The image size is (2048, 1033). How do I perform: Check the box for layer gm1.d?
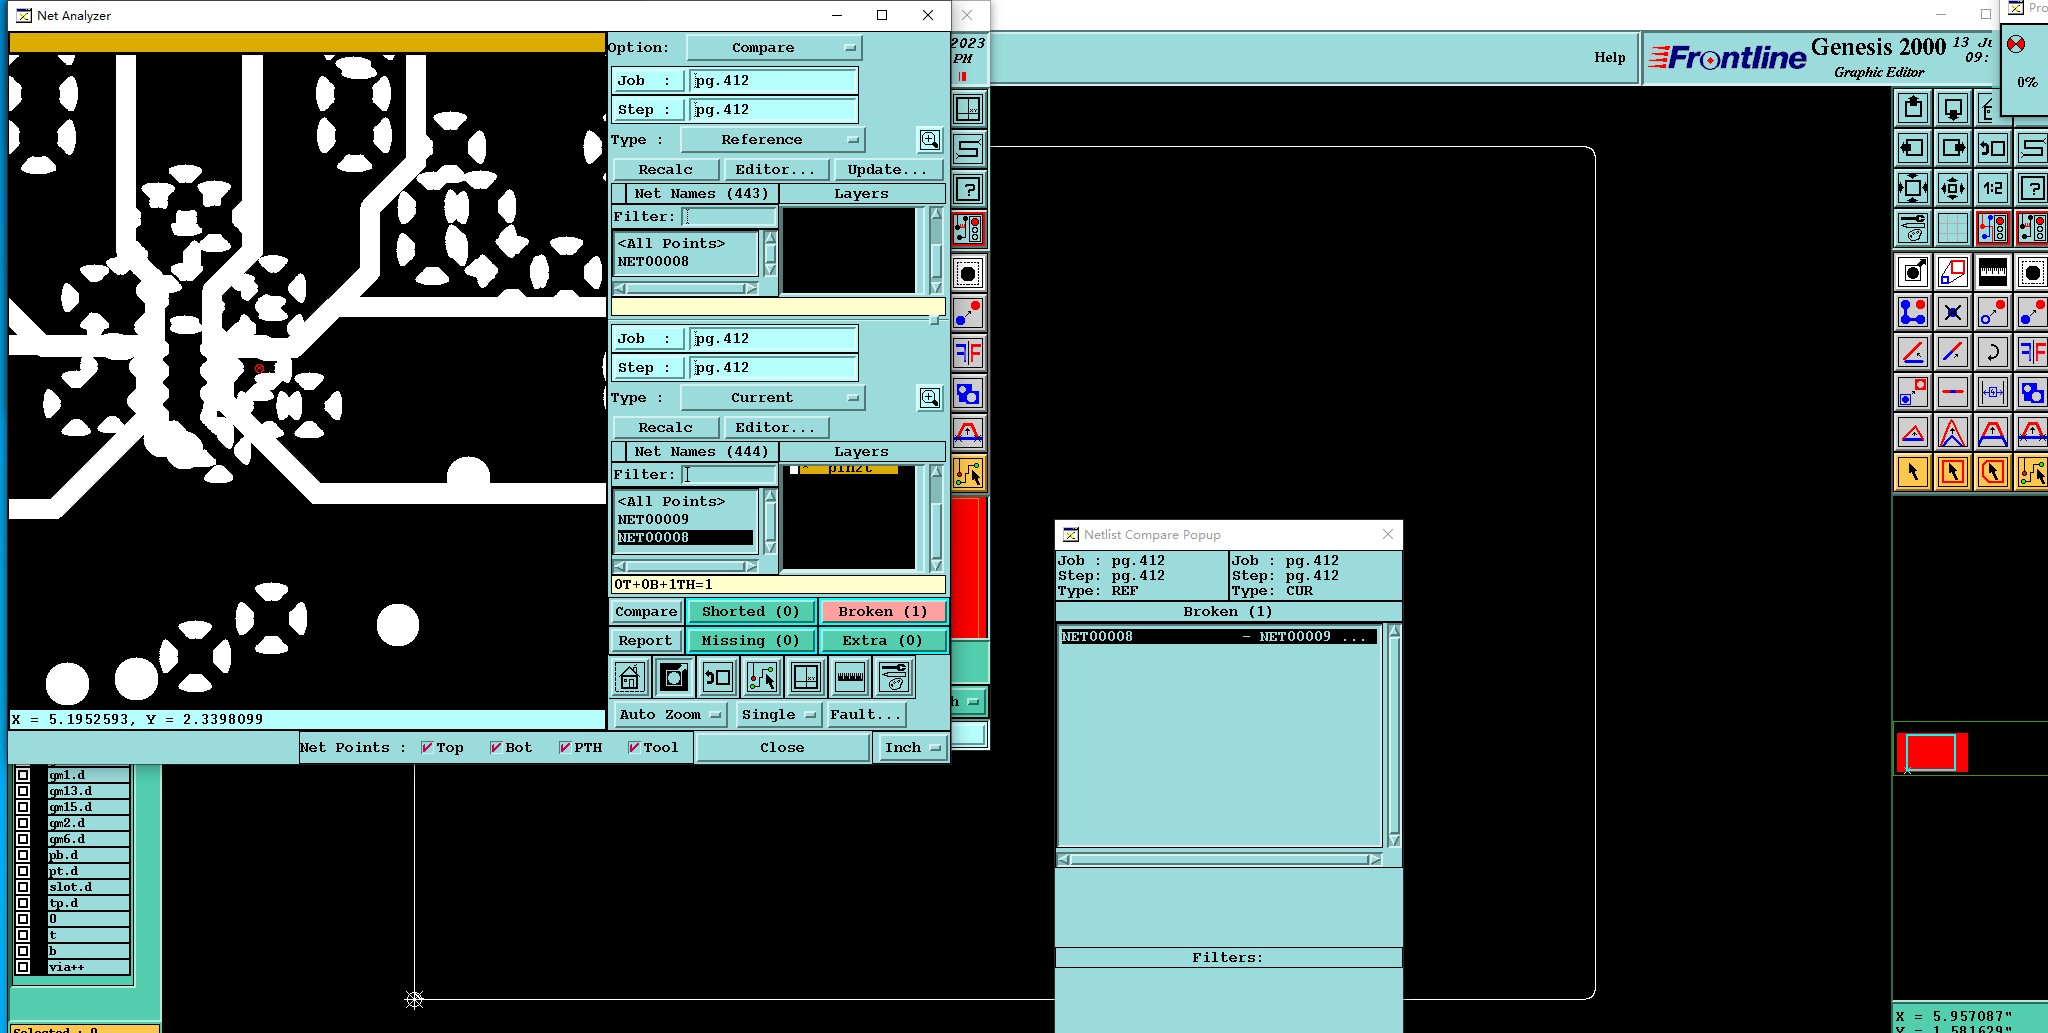point(23,775)
